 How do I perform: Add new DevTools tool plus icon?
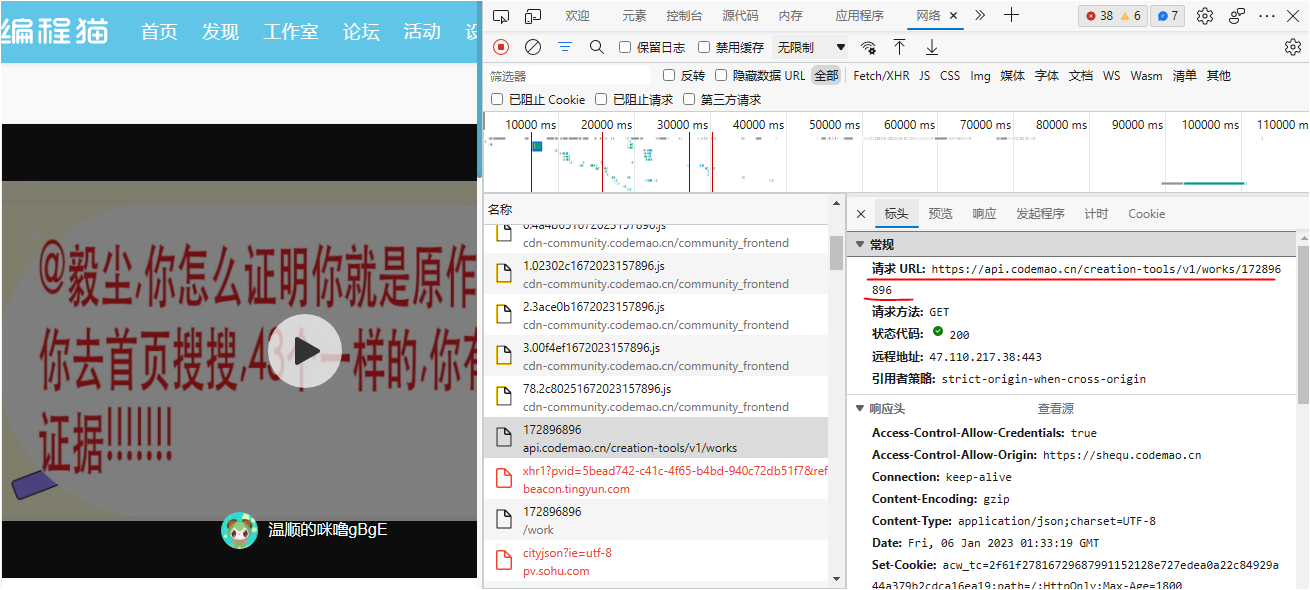[x=1011, y=16]
